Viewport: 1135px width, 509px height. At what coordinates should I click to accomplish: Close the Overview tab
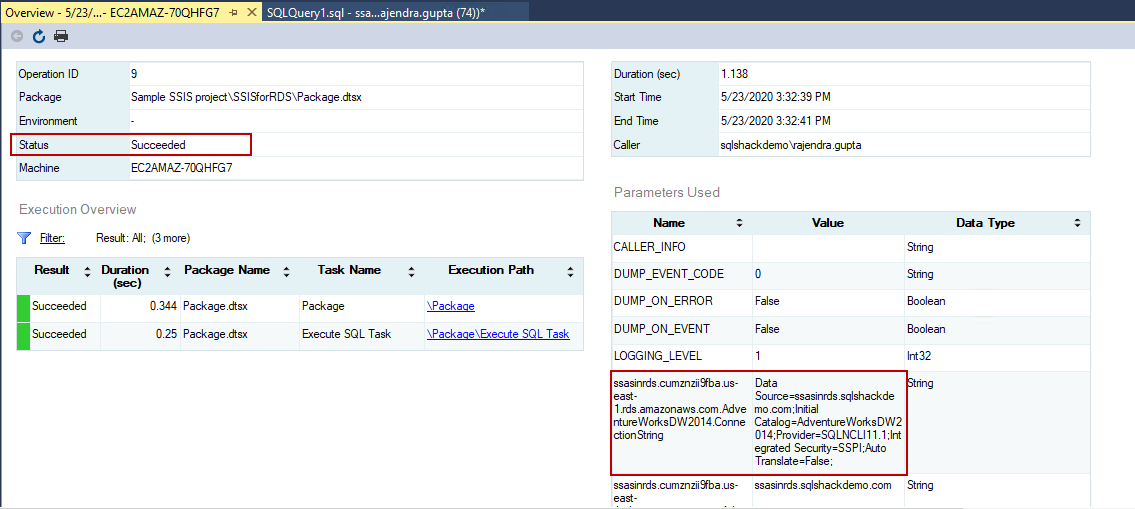pos(251,12)
